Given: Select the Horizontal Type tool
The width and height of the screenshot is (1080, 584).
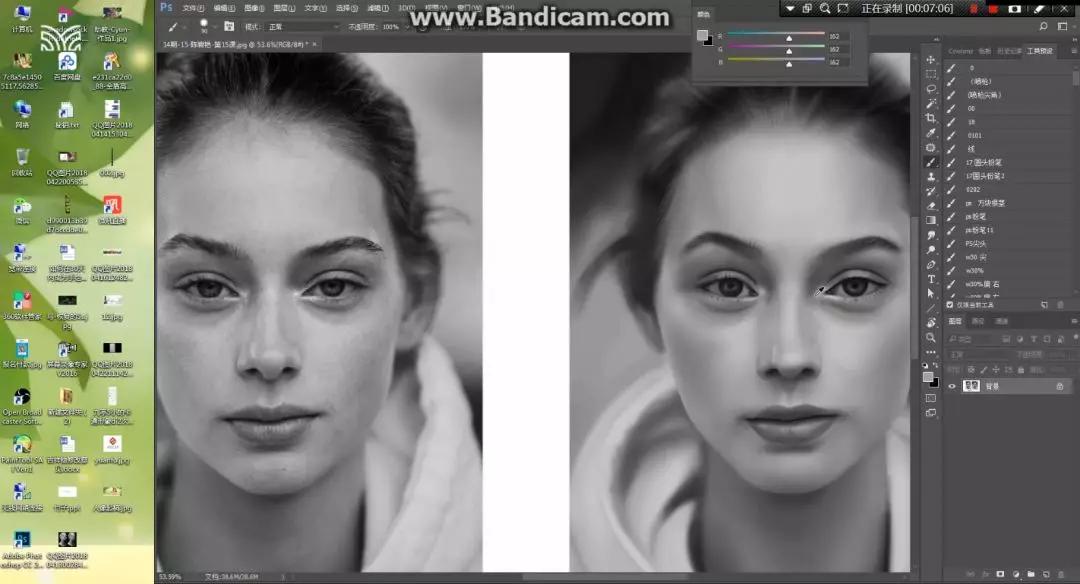Looking at the screenshot, I should coord(931,279).
